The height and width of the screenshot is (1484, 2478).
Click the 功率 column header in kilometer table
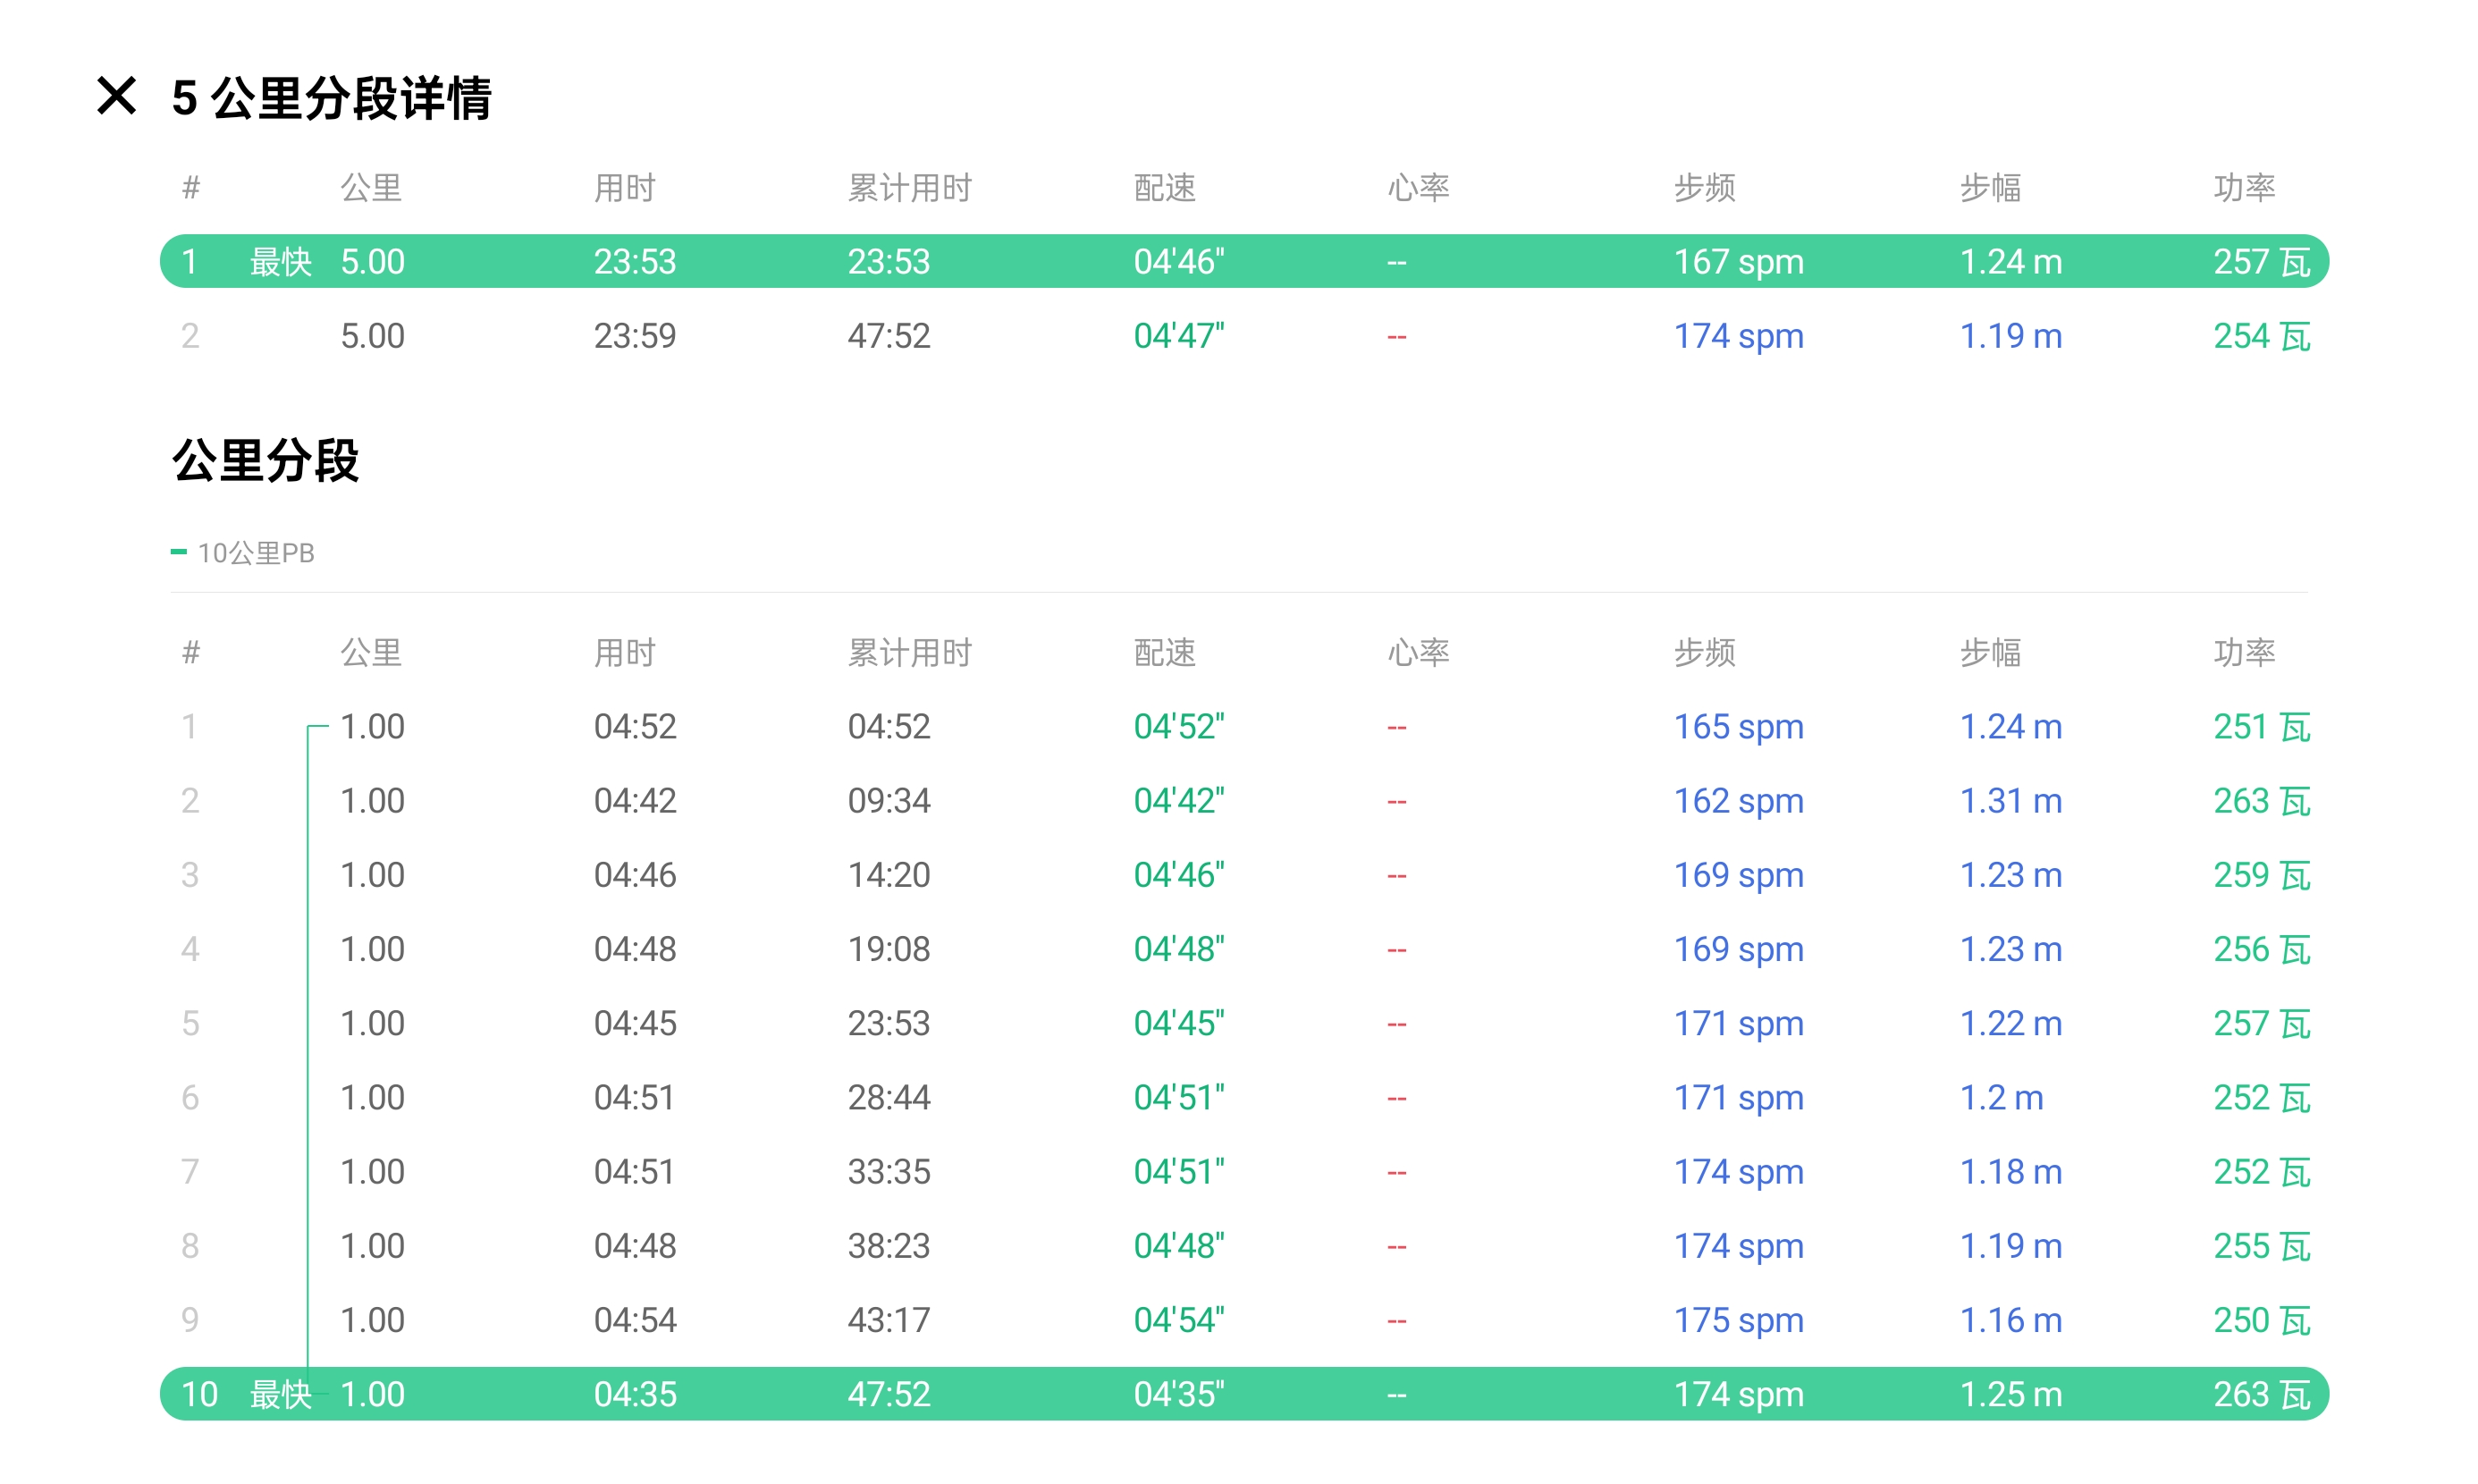2243,652
